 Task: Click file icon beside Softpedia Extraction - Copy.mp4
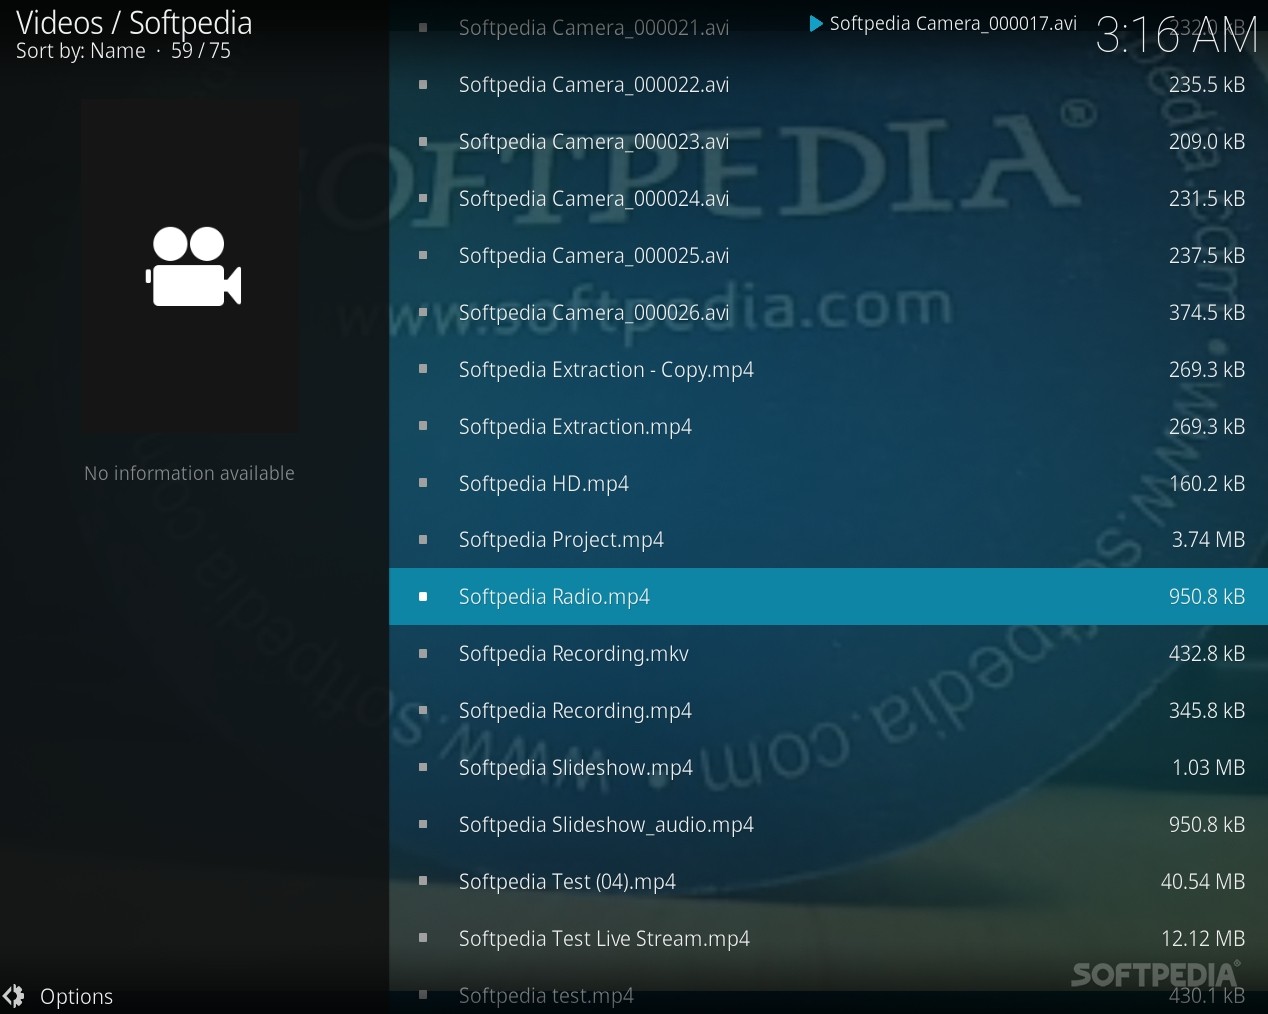[x=423, y=370]
